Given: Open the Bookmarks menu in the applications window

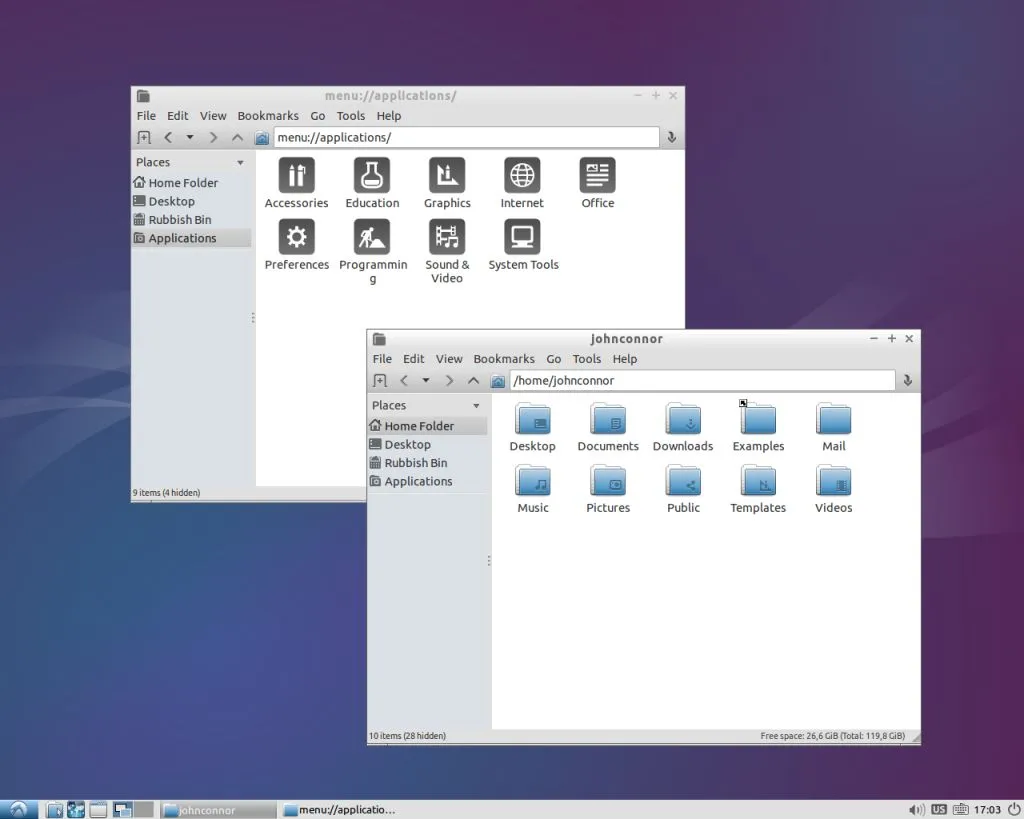Looking at the screenshot, I should (268, 115).
